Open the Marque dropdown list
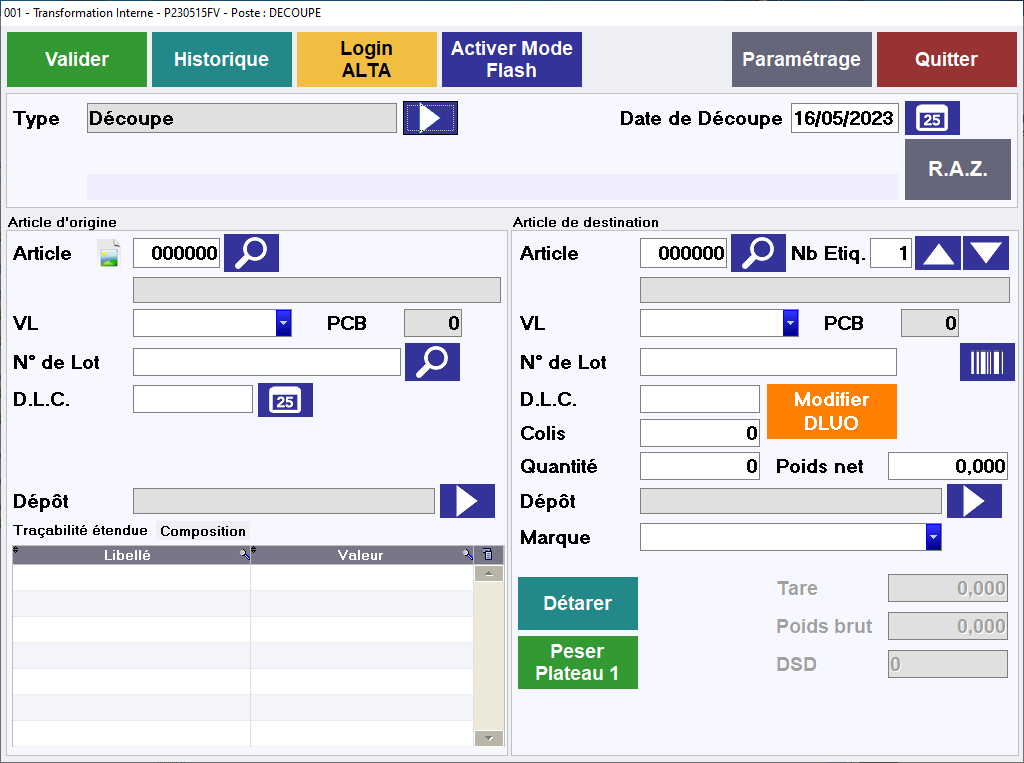 [933, 538]
